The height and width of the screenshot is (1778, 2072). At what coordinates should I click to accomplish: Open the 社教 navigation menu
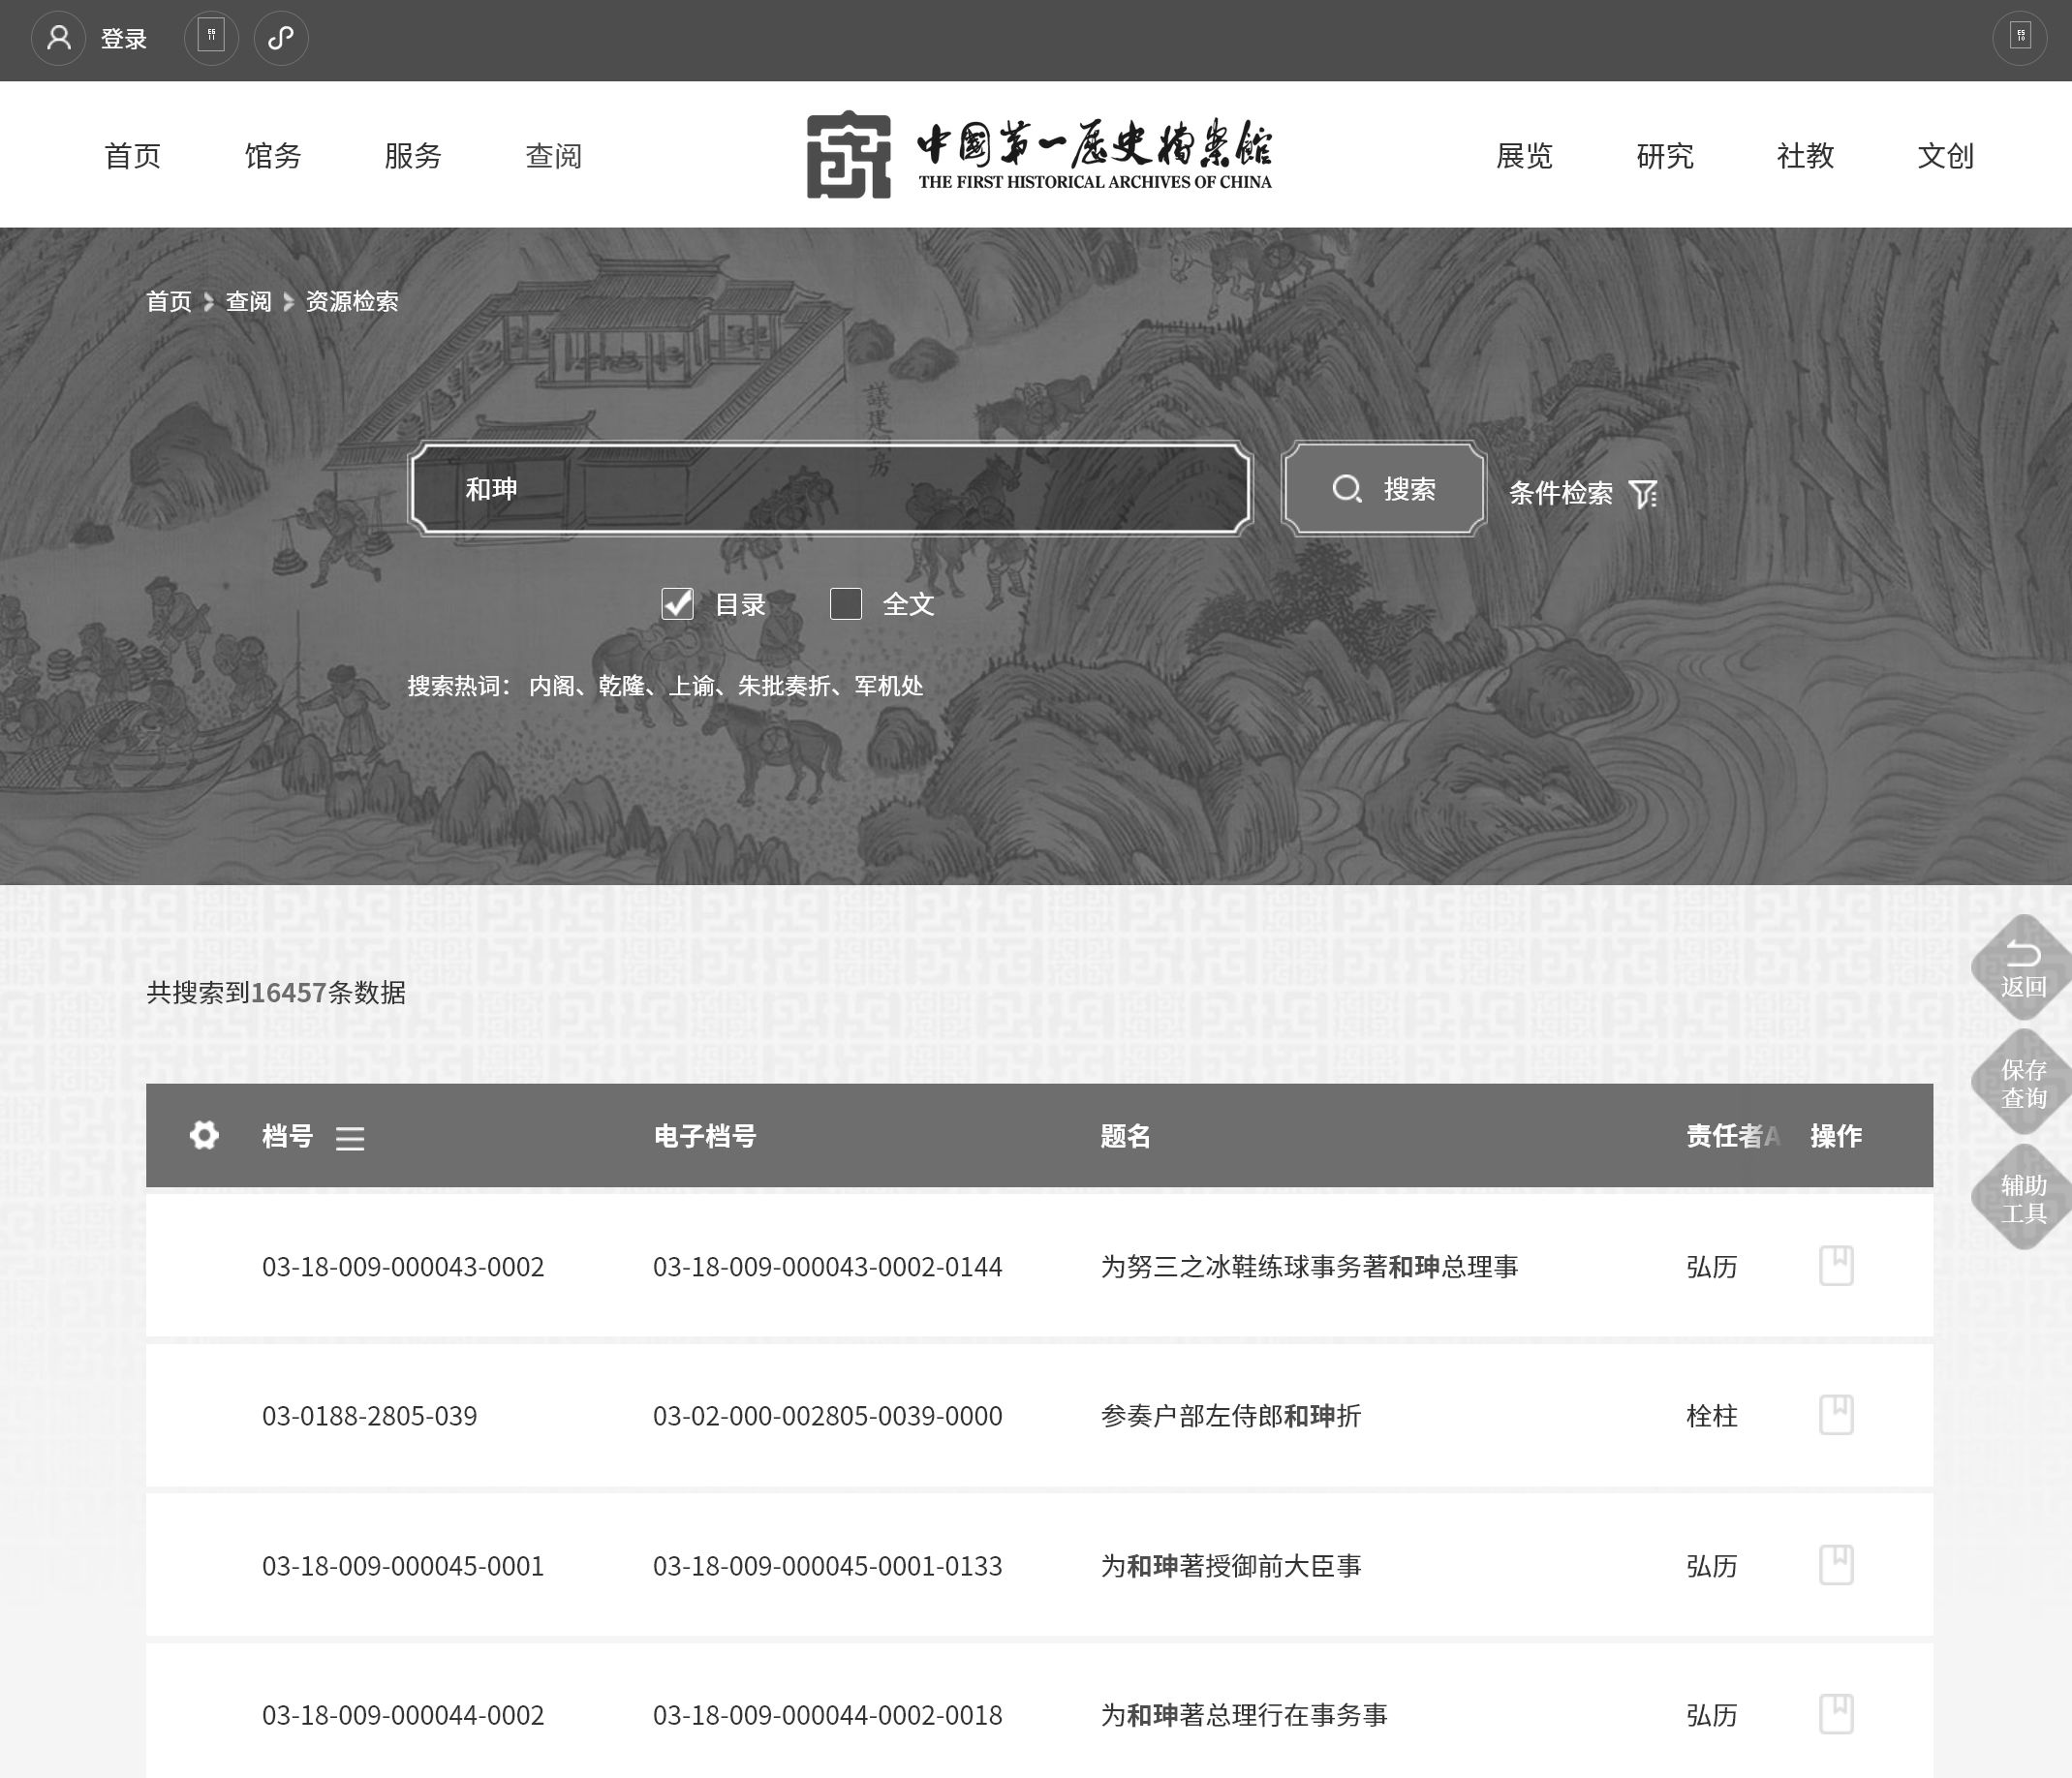click(1805, 155)
